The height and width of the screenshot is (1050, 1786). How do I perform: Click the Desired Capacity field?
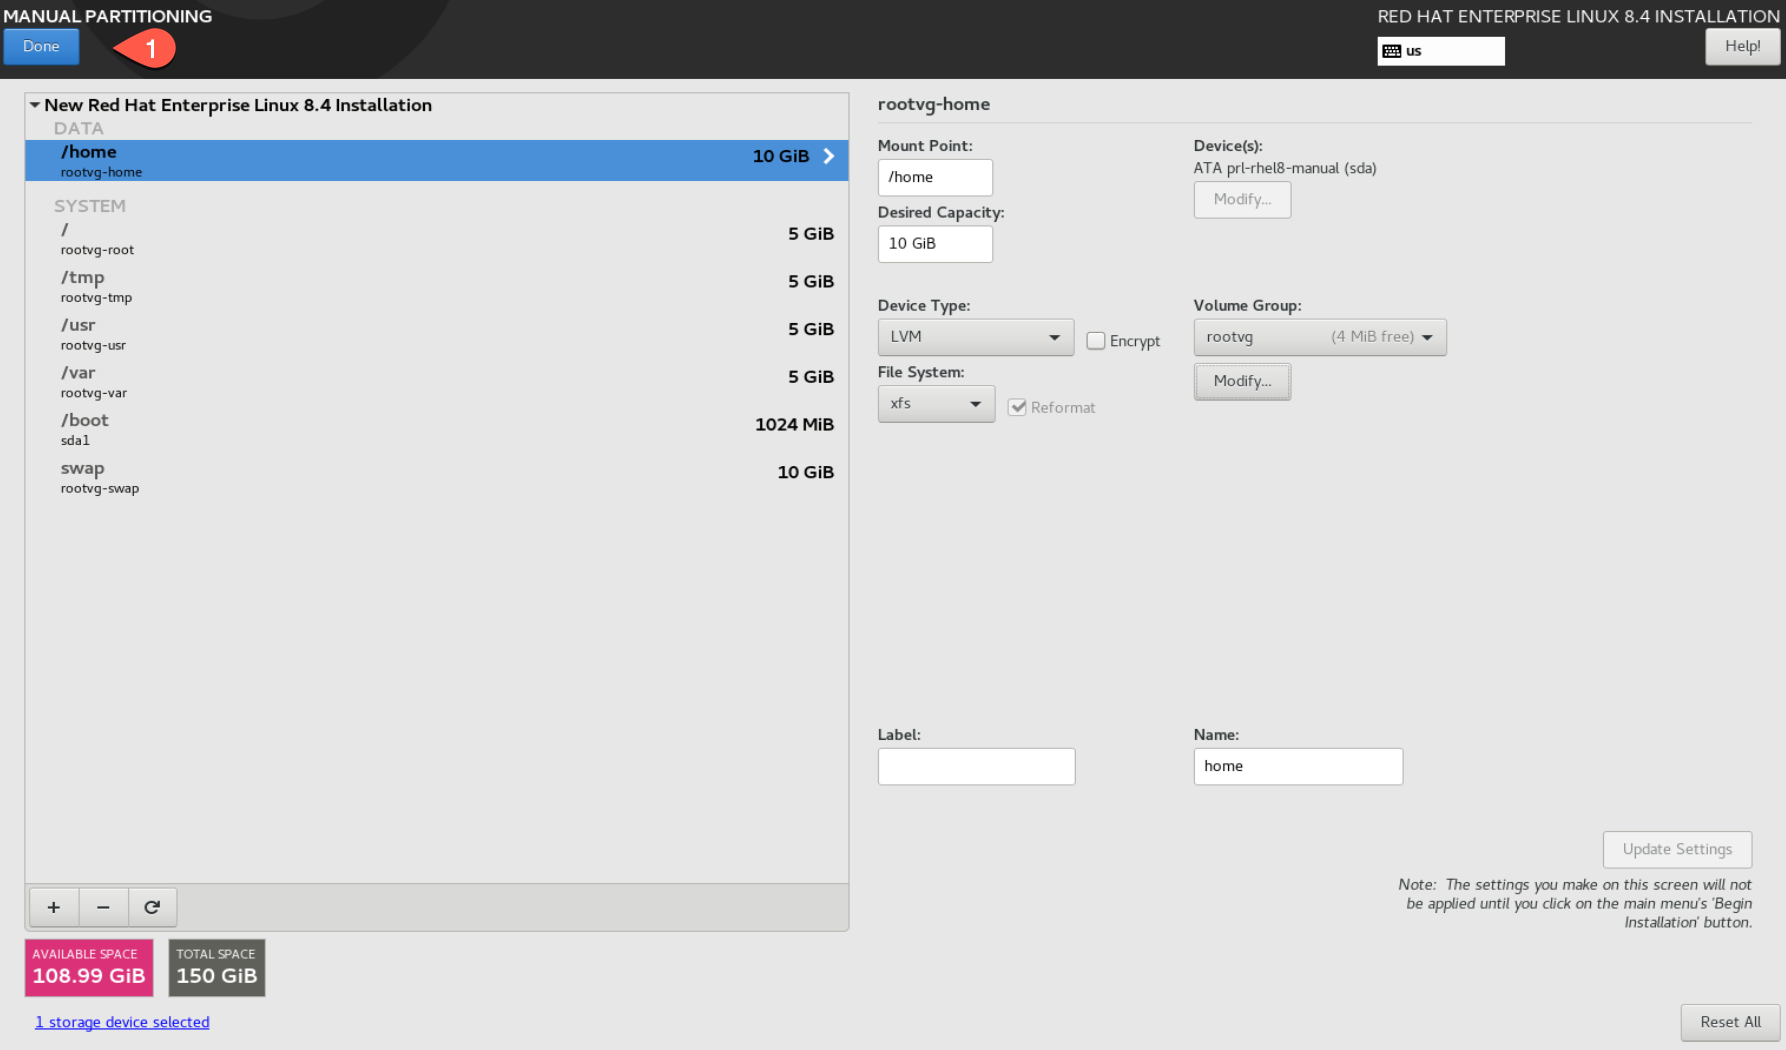point(935,244)
